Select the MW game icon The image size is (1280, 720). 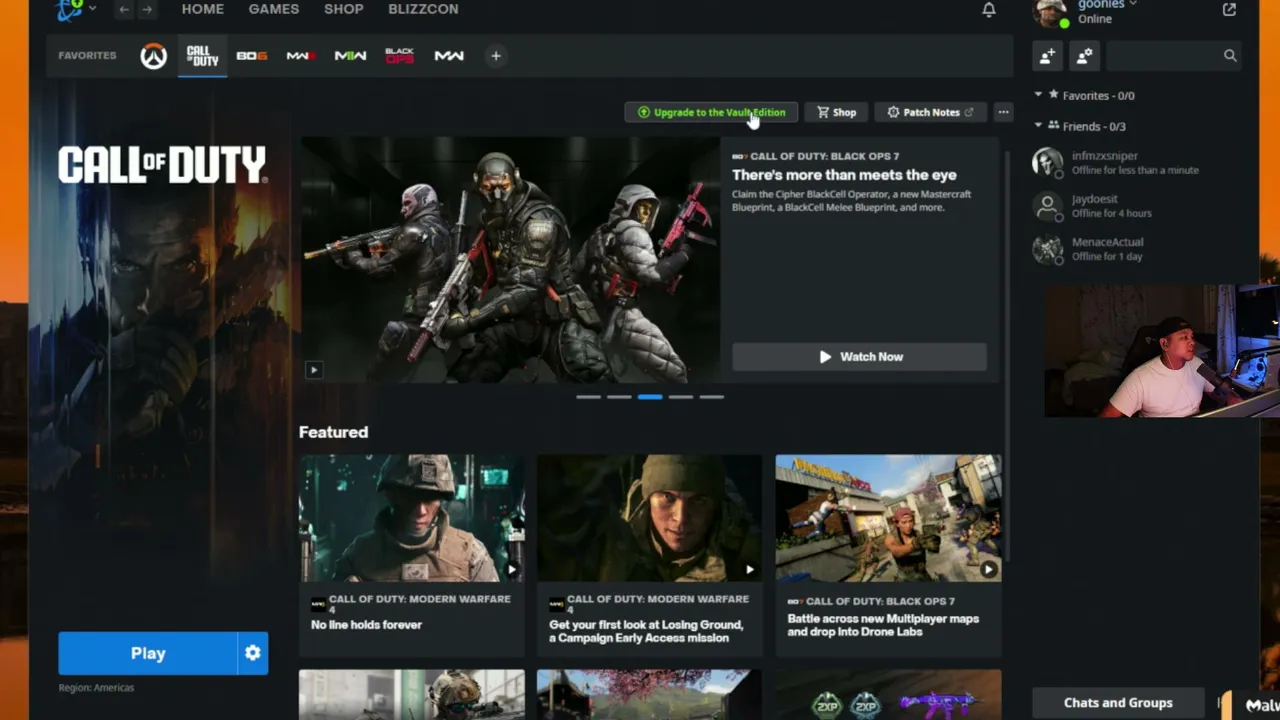(x=449, y=56)
